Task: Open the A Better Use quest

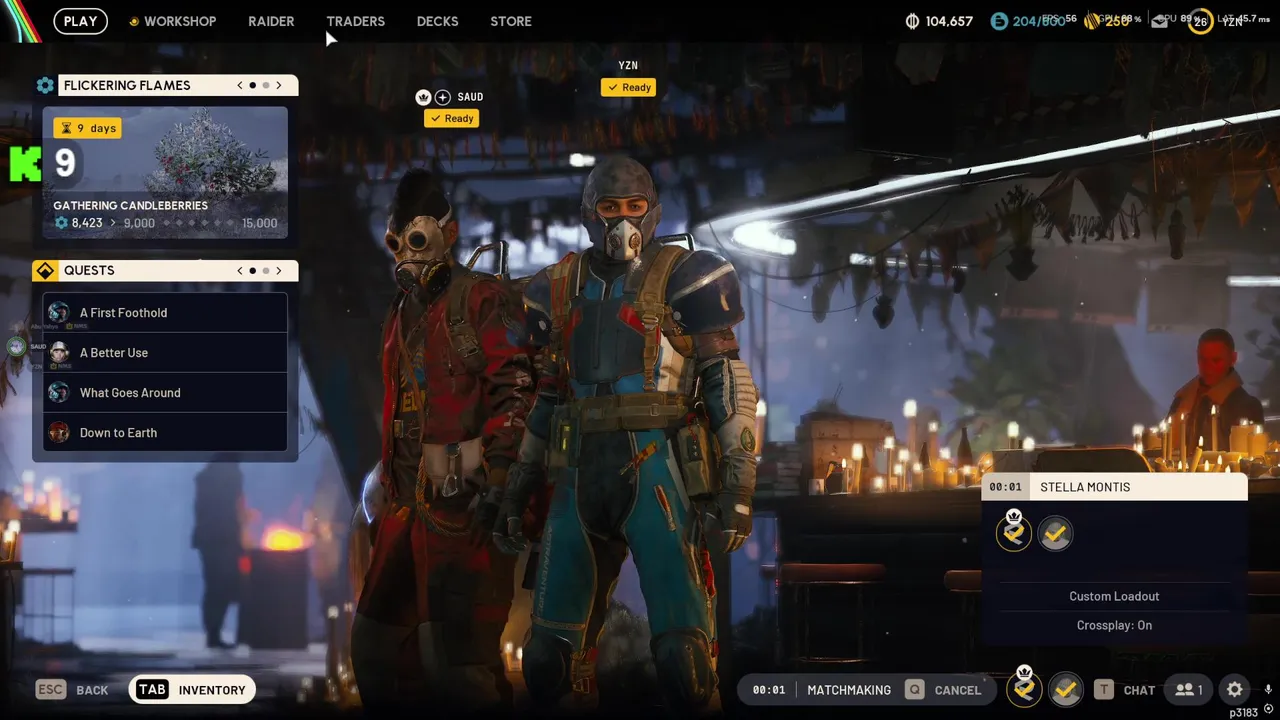Action: pyautogui.click(x=165, y=353)
